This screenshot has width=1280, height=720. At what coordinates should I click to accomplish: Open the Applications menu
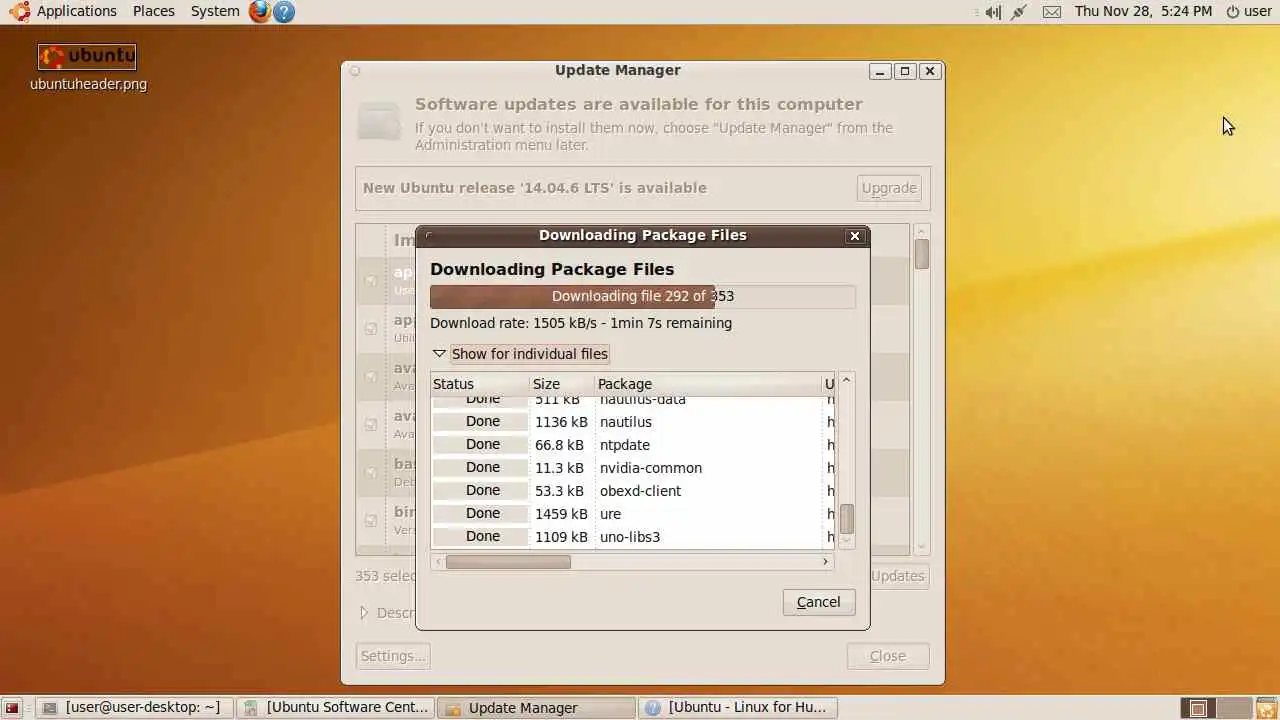[x=76, y=11]
